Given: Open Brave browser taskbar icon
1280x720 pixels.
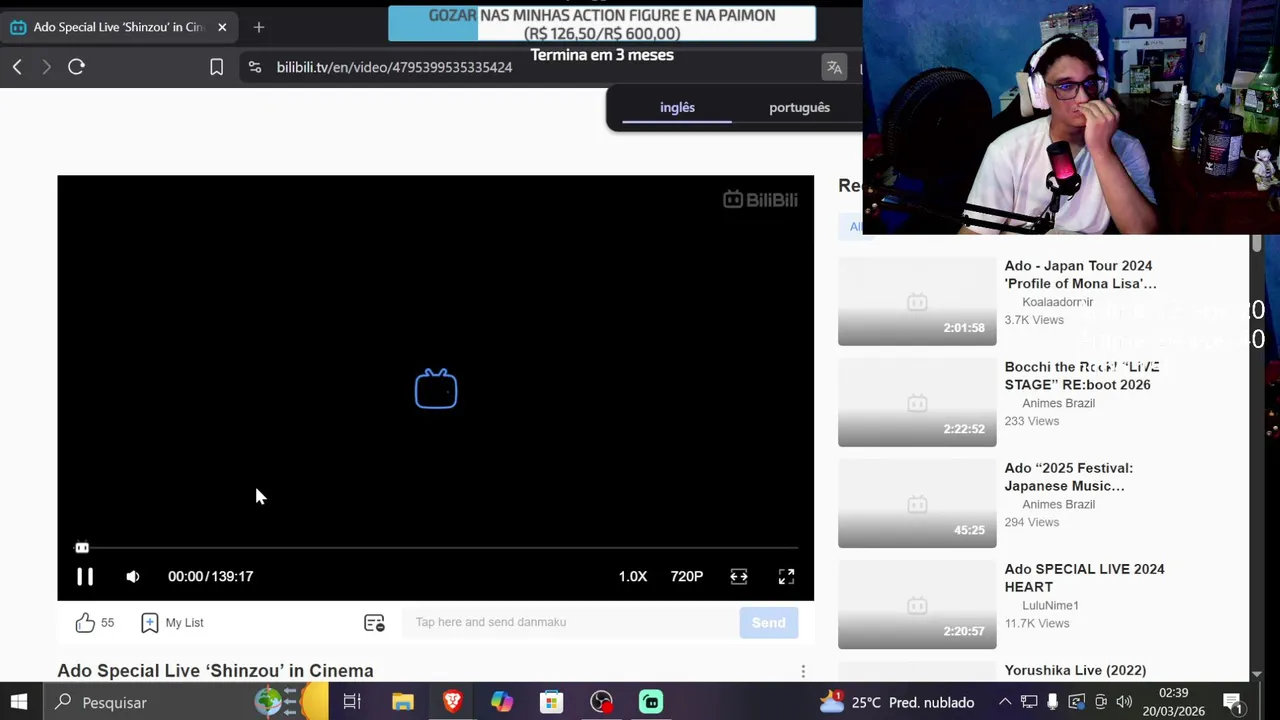Looking at the screenshot, I should coord(452,702).
